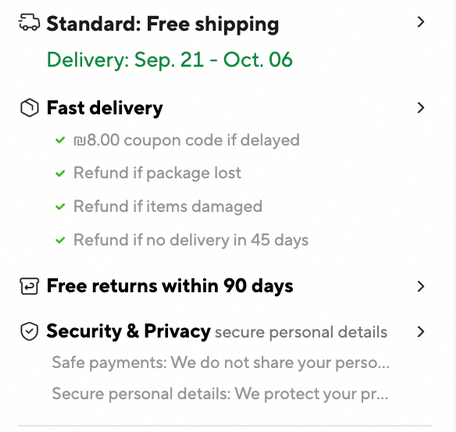
Task: Click the green Delivery Sep. 21 - Oct. 06 text
Action: pyautogui.click(x=170, y=60)
